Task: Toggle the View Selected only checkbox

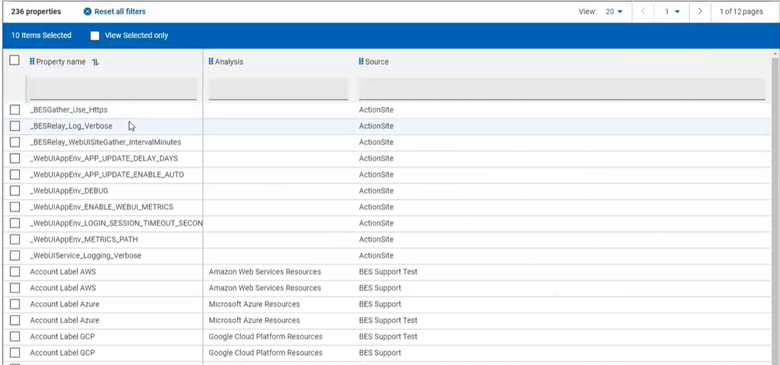Action: pyautogui.click(x=95, y=36)
